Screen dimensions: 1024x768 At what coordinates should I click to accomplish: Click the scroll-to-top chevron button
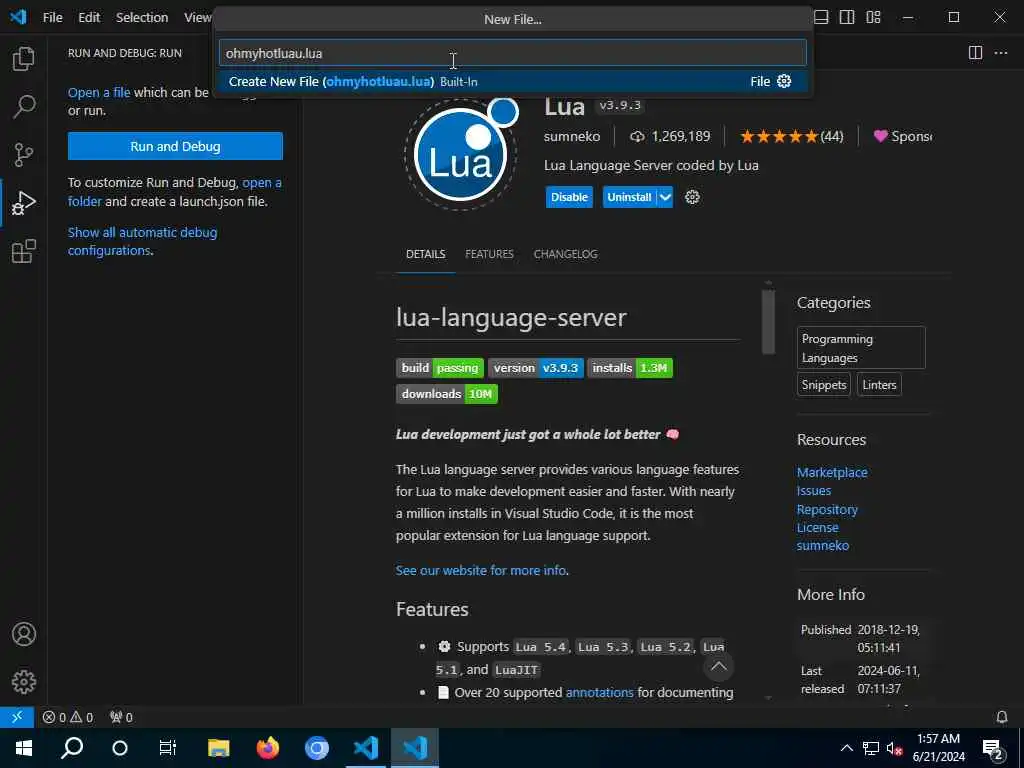click(x=718, y=666)
